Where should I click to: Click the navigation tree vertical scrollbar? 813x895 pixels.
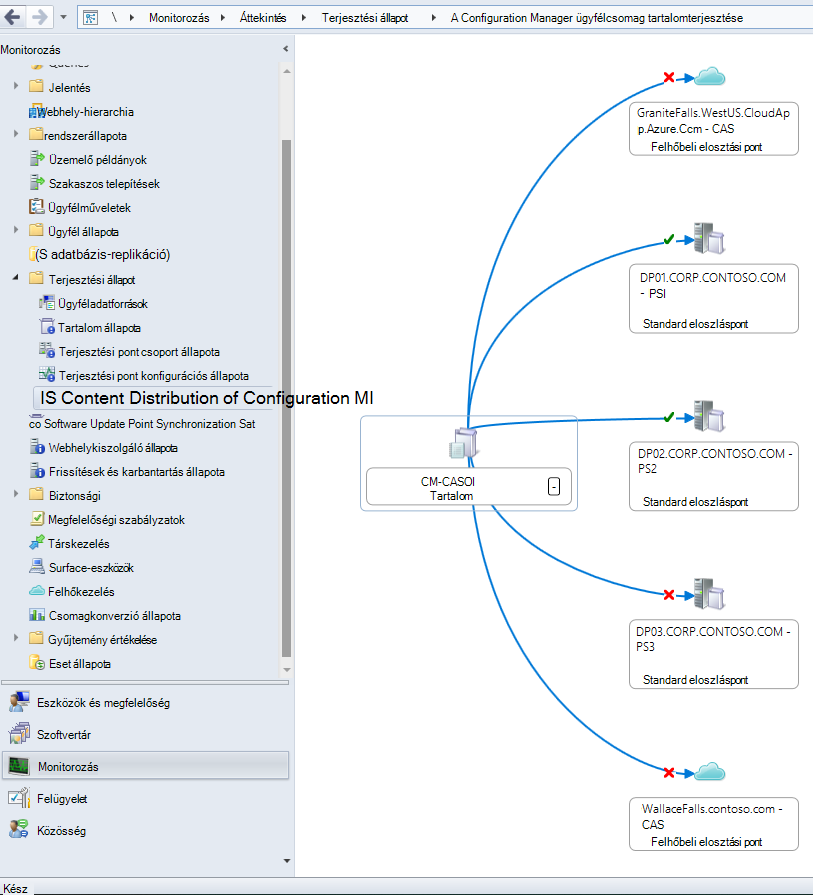(x=287, y=398)
